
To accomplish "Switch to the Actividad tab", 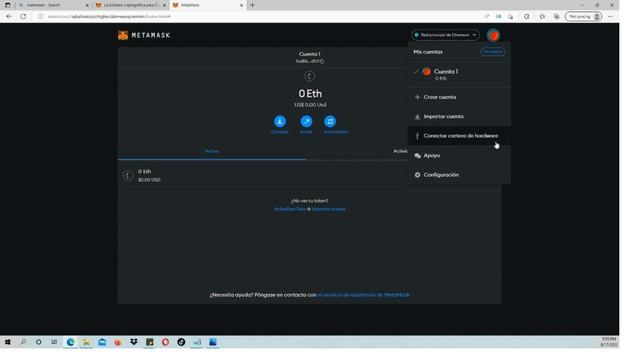I will (x=400, y=151).
